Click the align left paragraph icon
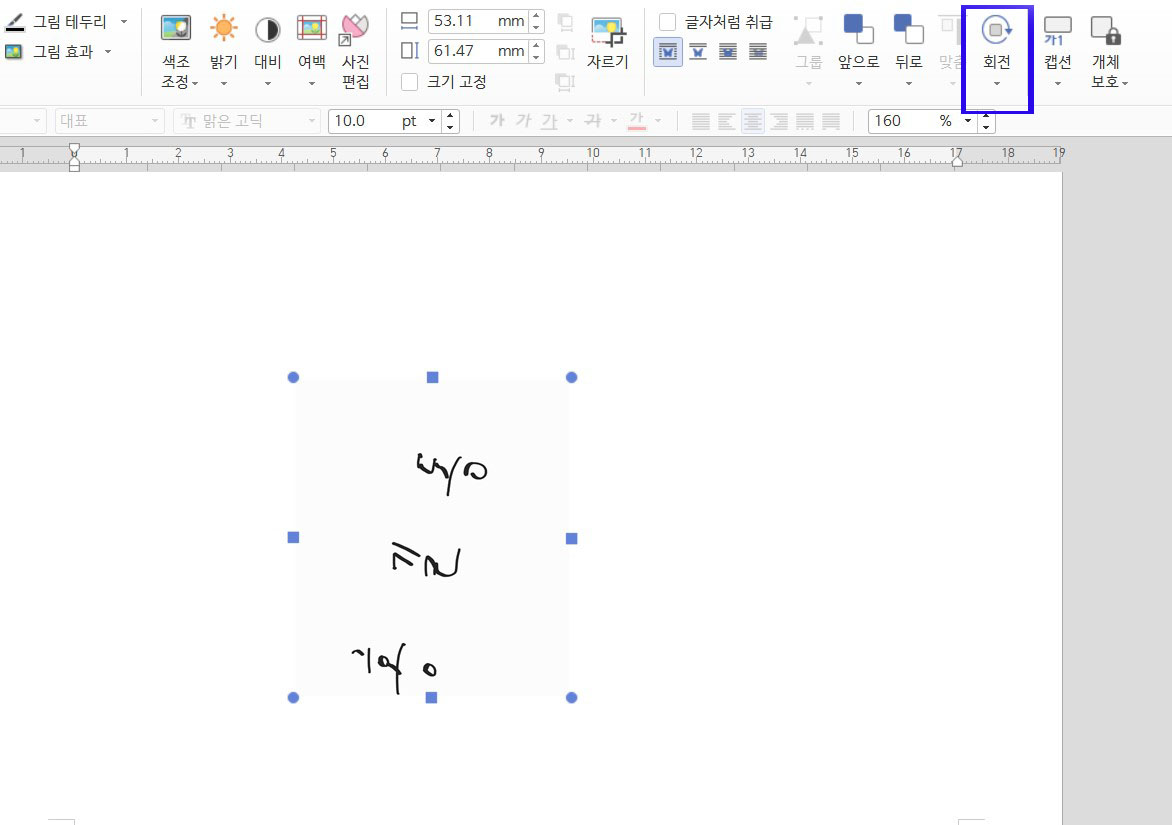 coord(727,121)
